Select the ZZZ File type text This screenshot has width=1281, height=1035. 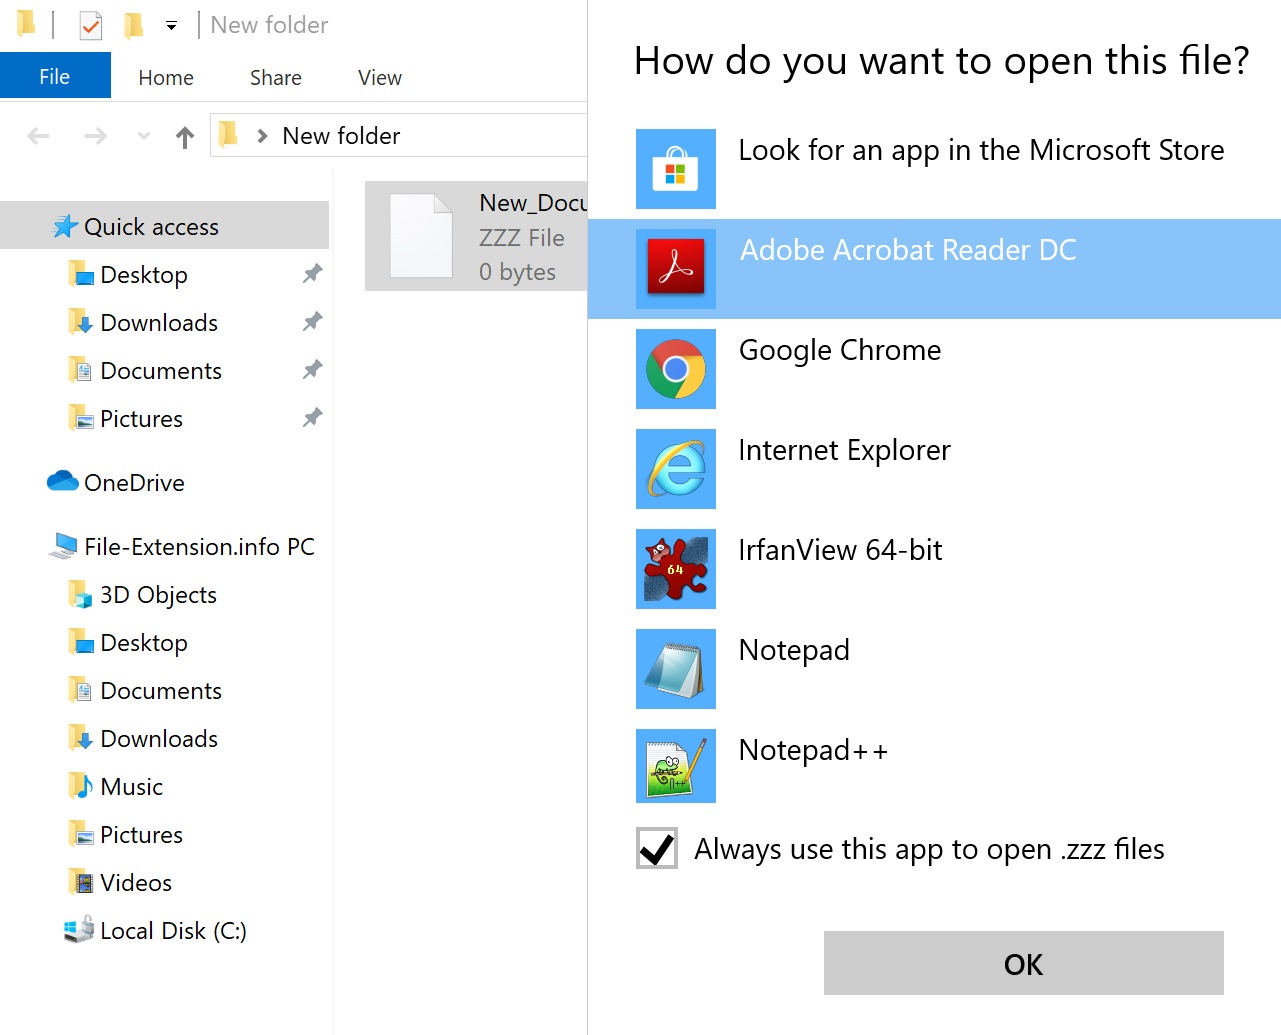(522, 238)
